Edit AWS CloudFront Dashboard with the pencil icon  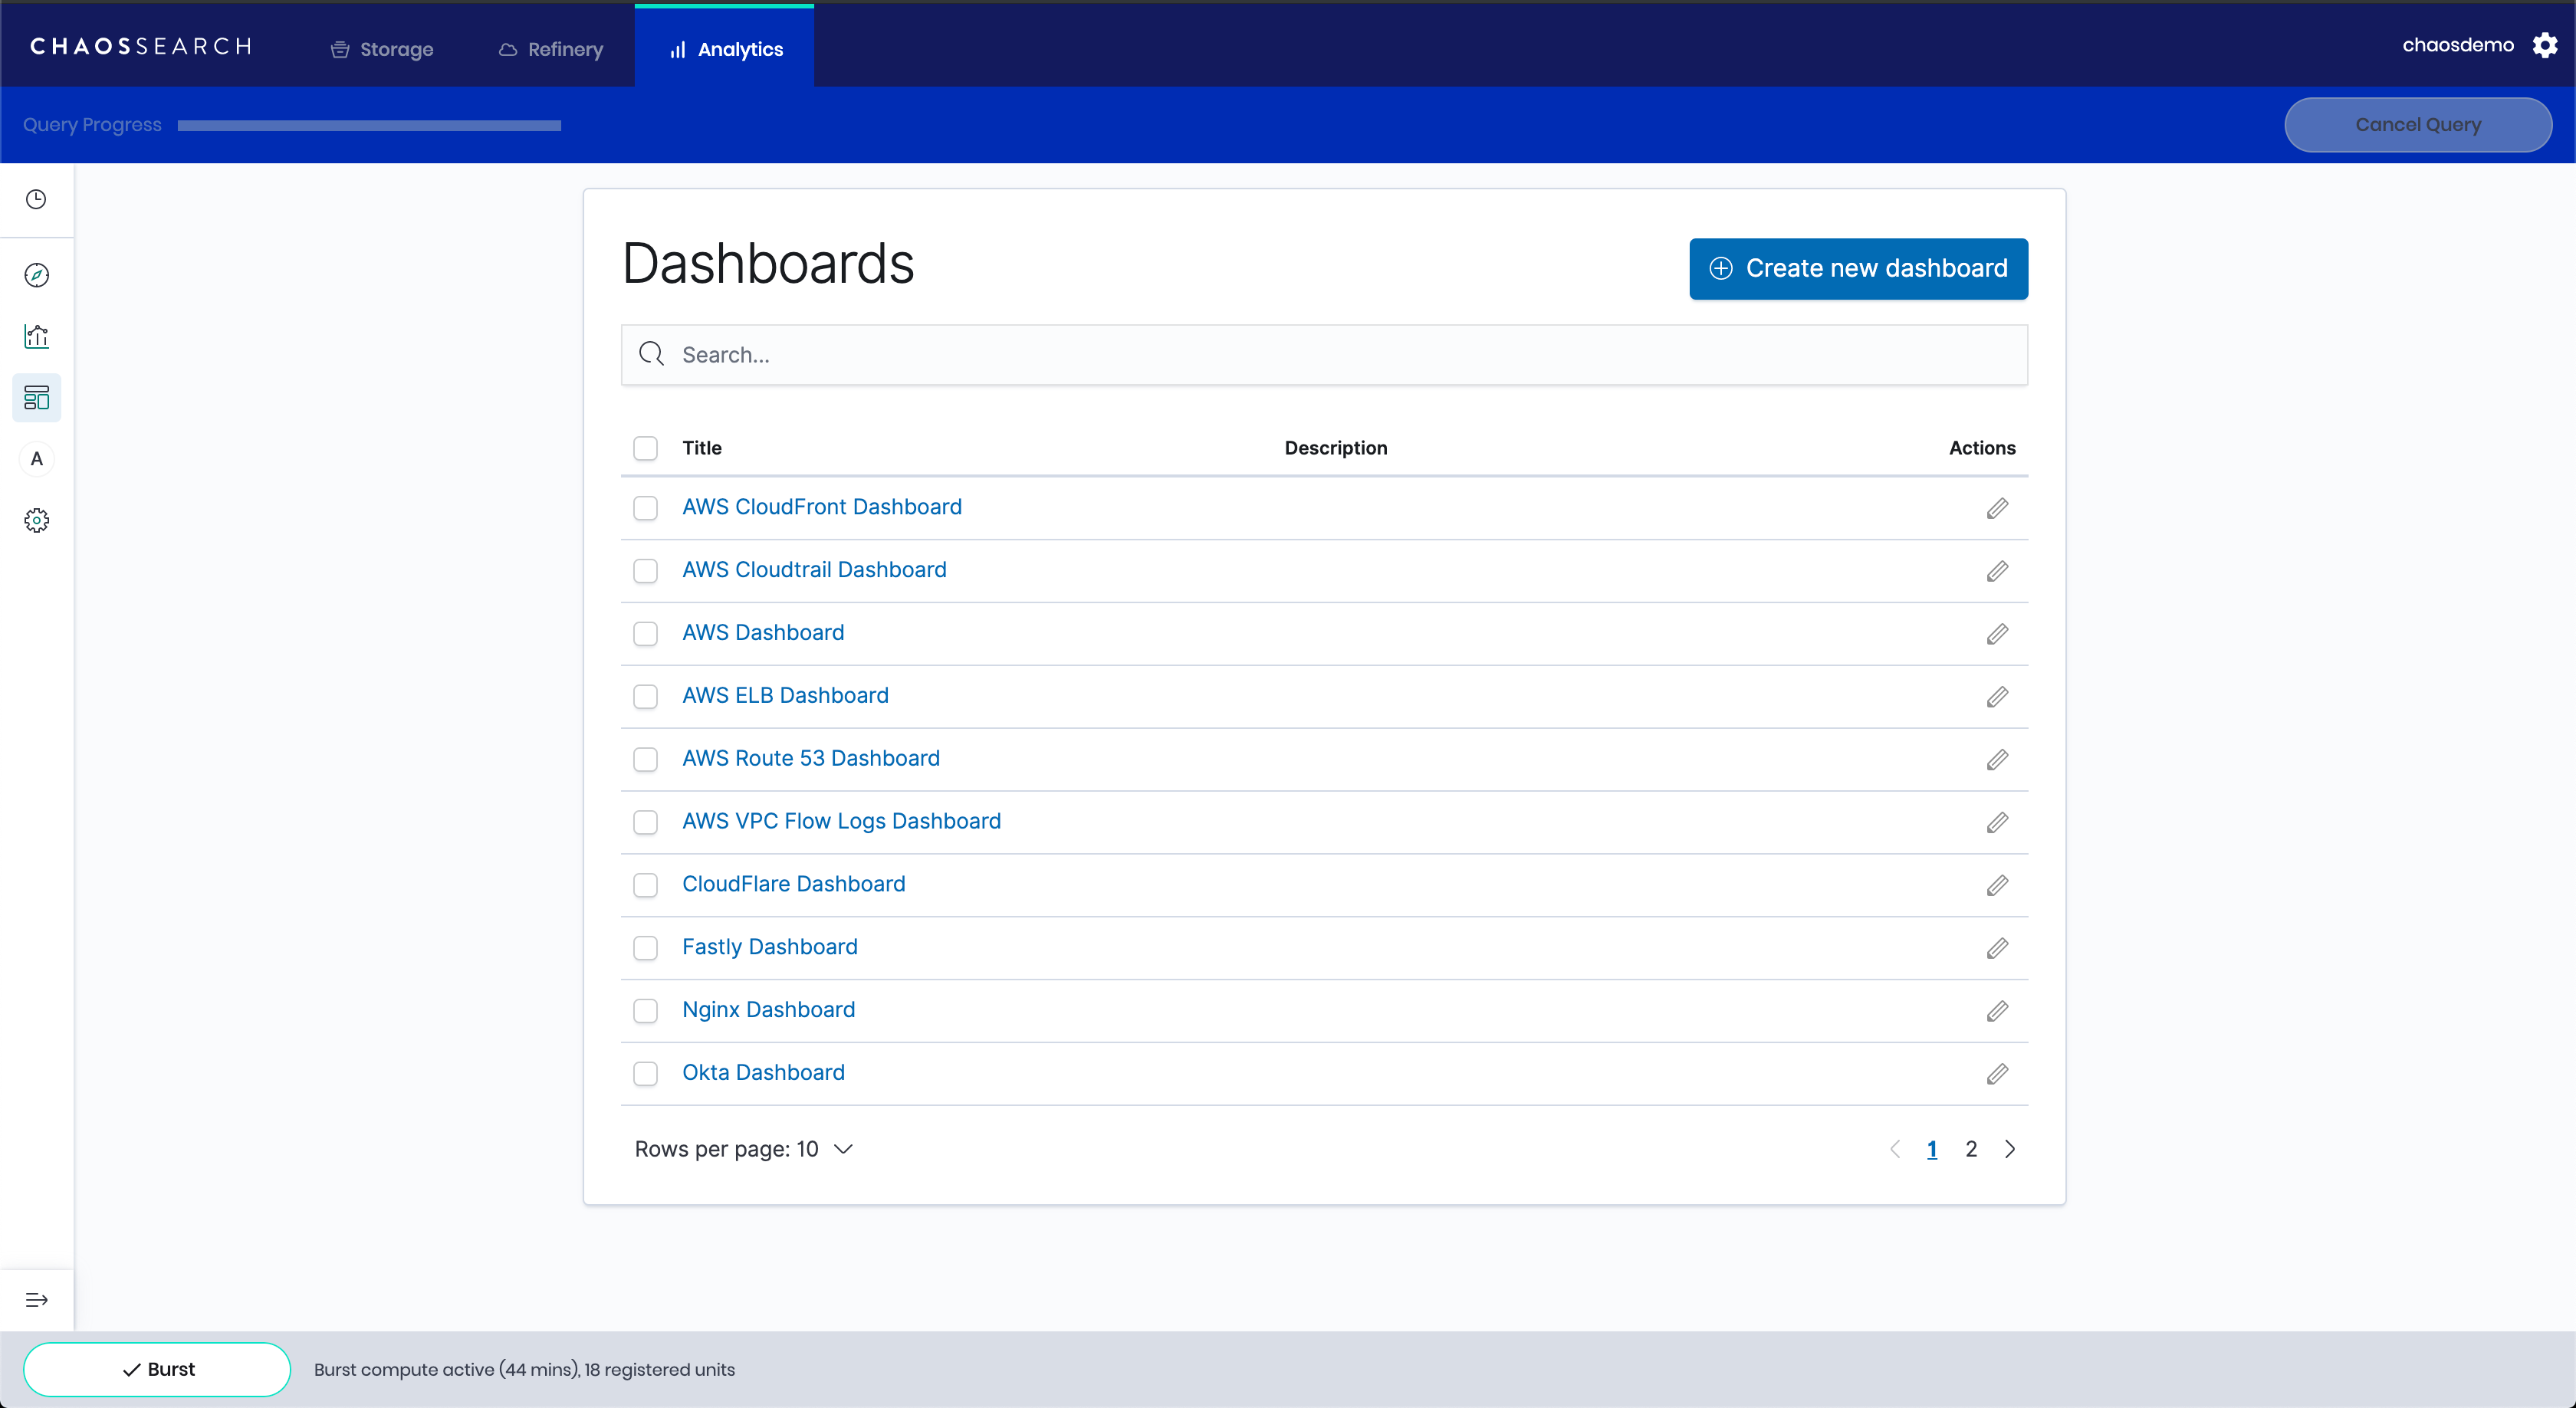click(1997, 508)
